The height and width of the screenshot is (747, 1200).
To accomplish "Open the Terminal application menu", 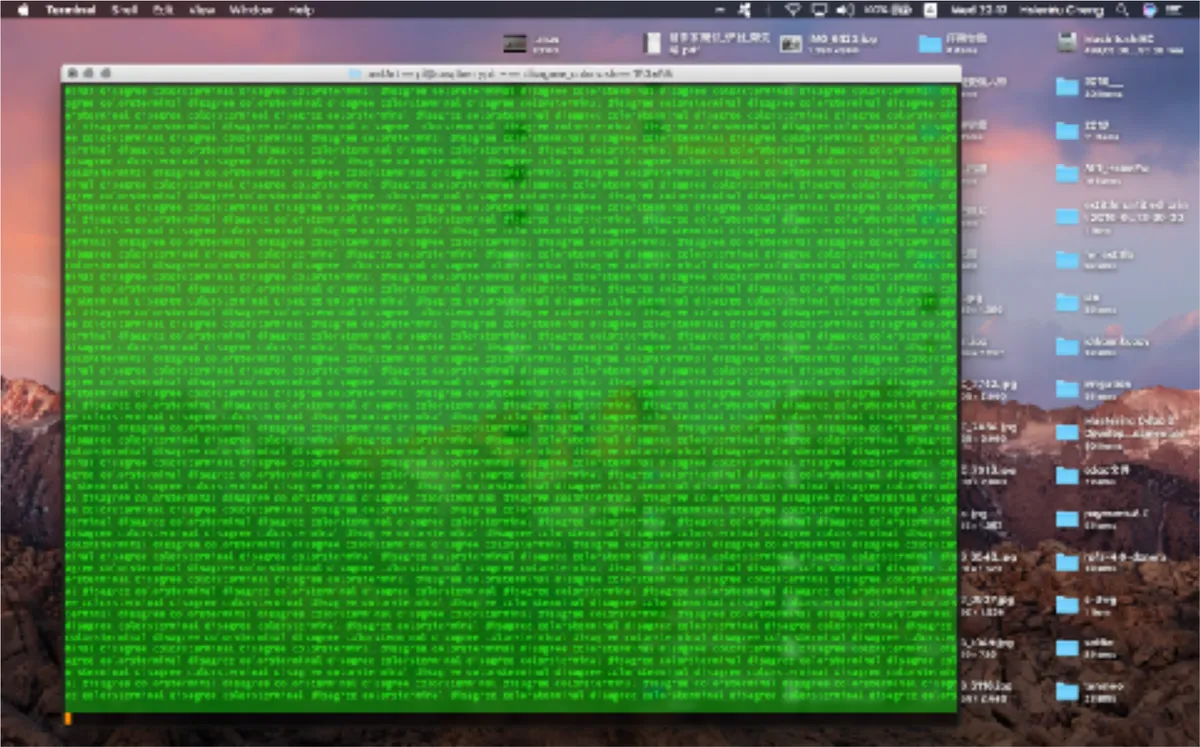I will (71, 10).
